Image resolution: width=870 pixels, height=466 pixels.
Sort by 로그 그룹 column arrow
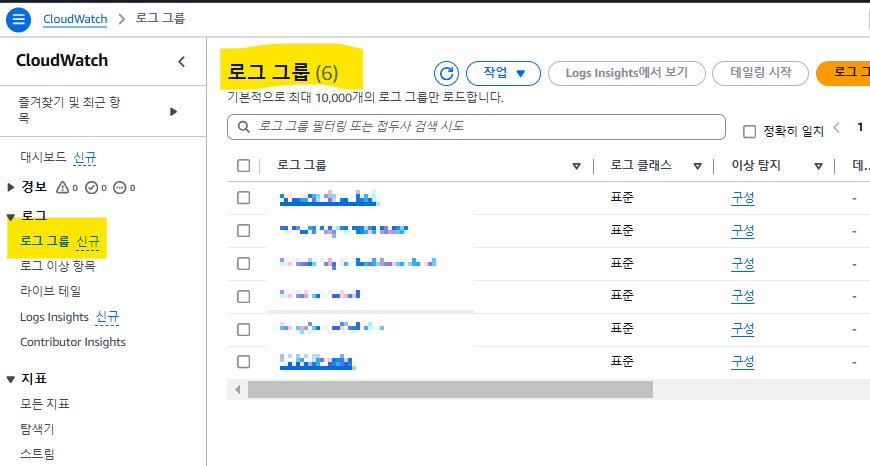click(x=576, y=166)
